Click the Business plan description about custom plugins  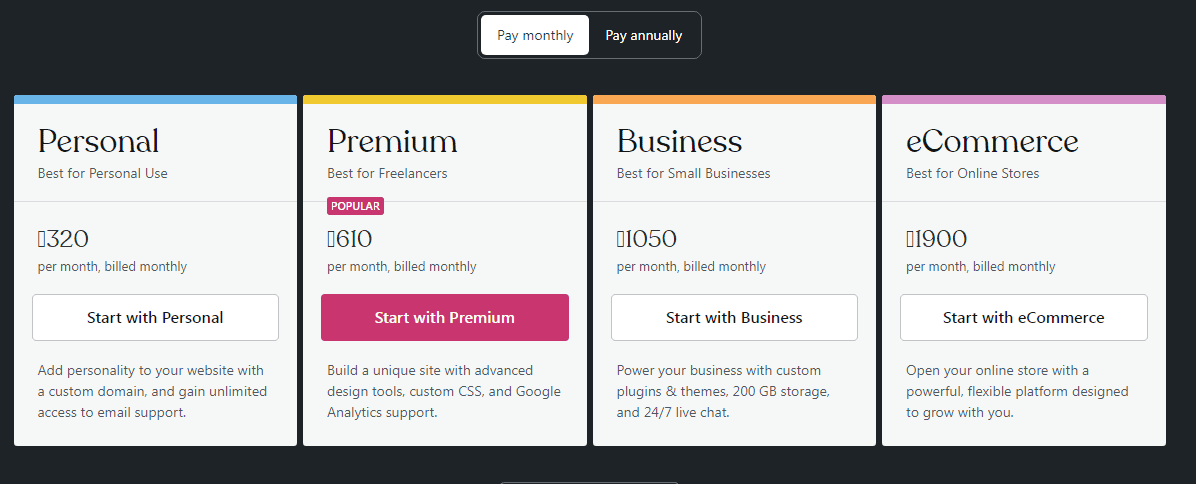pyautogui.click(x=723, y=391)
